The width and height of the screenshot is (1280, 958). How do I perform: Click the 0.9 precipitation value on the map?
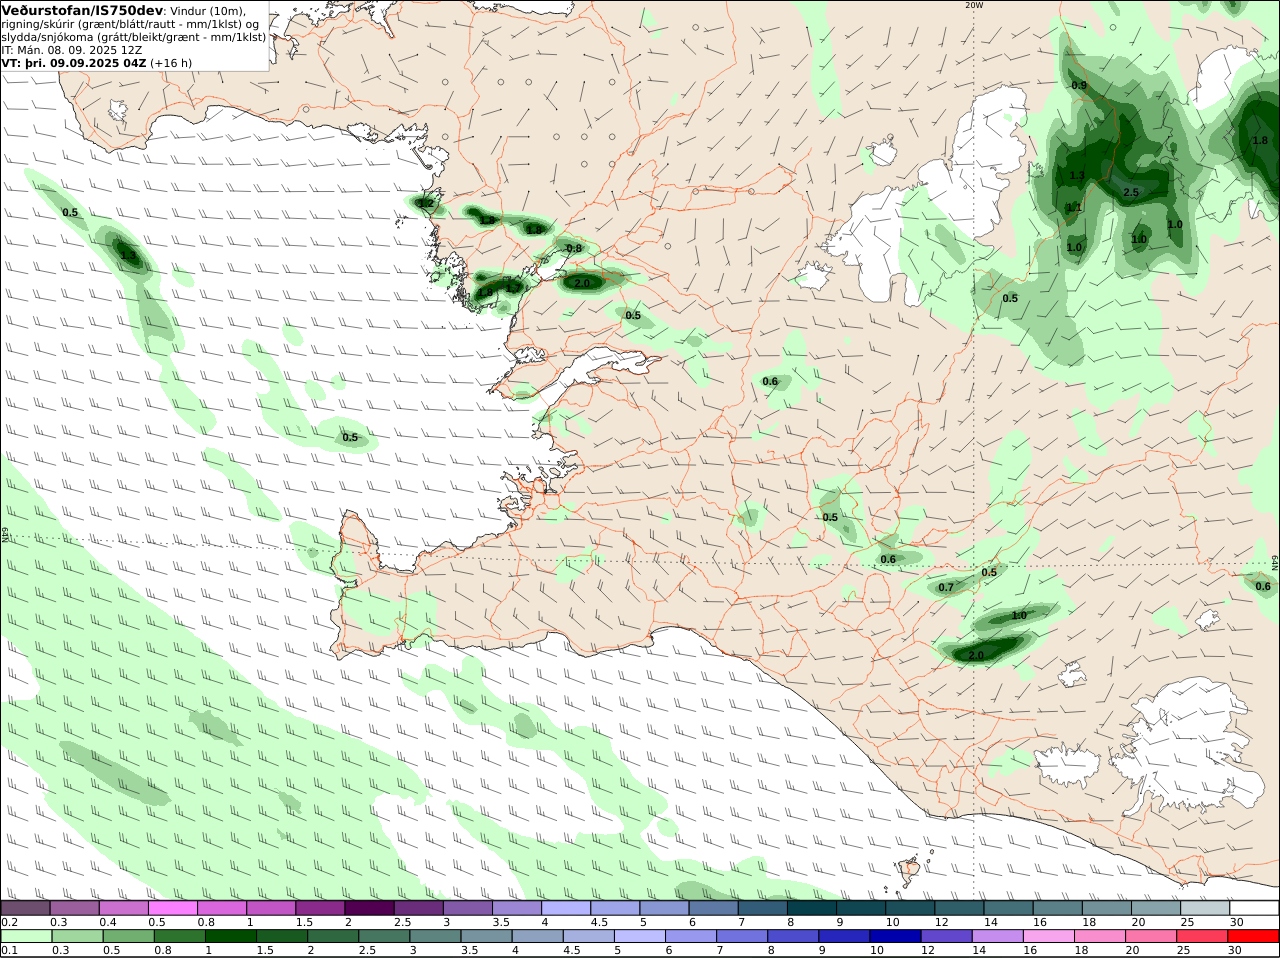click(x=1079, y=86)
